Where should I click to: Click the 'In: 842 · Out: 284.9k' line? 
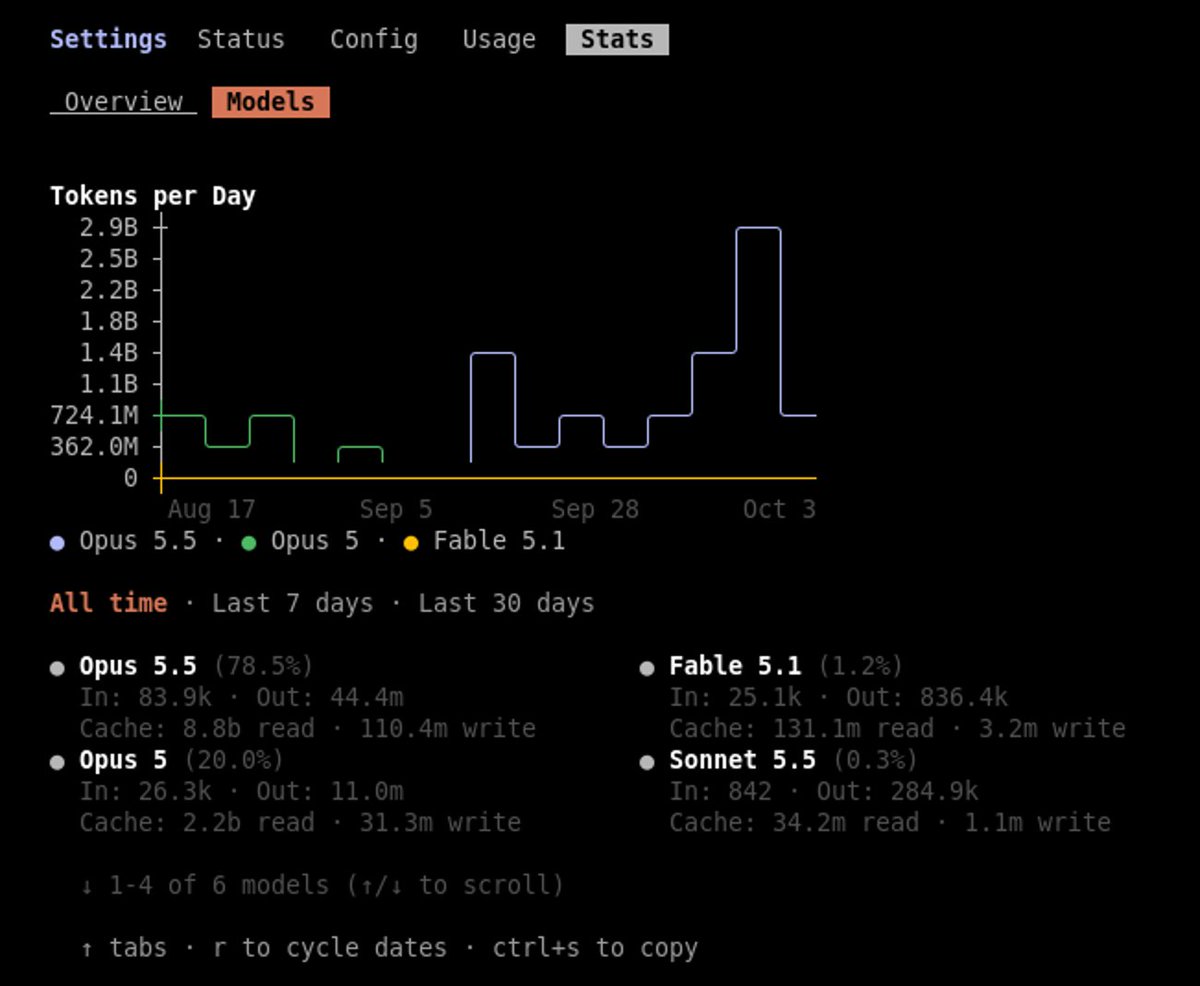coord(823,791)
